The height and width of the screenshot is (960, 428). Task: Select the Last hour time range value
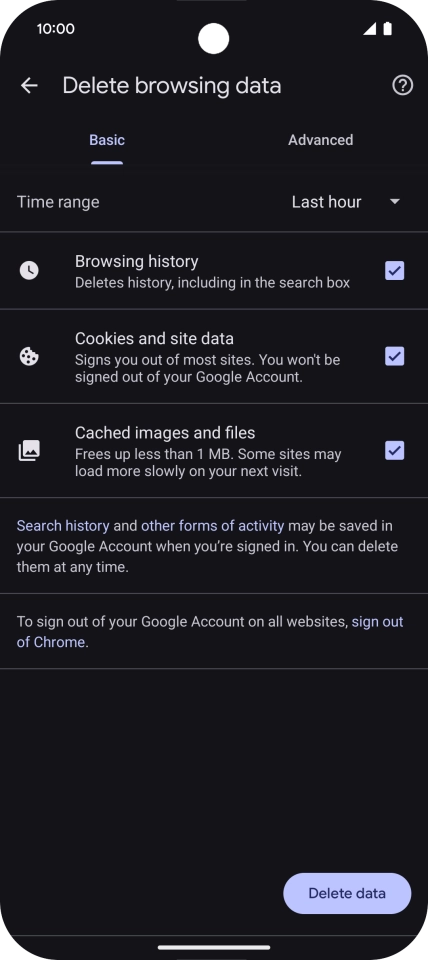coord(326,202)
